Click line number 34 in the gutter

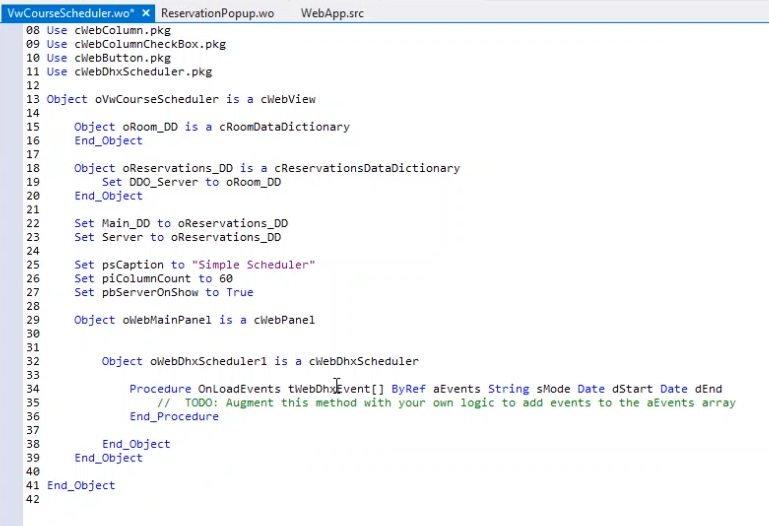pyautogui.click(x=33, y=389)
